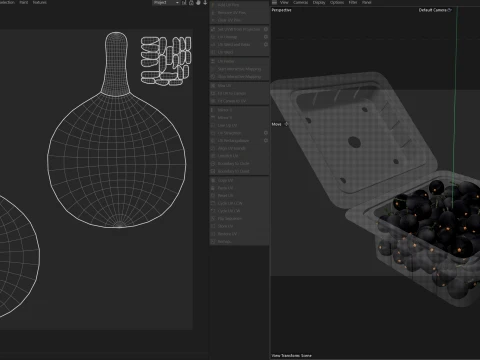480x360 pixels.
Task: Click the Add UV Pins command icon
Action: click(x=213, y=5)
